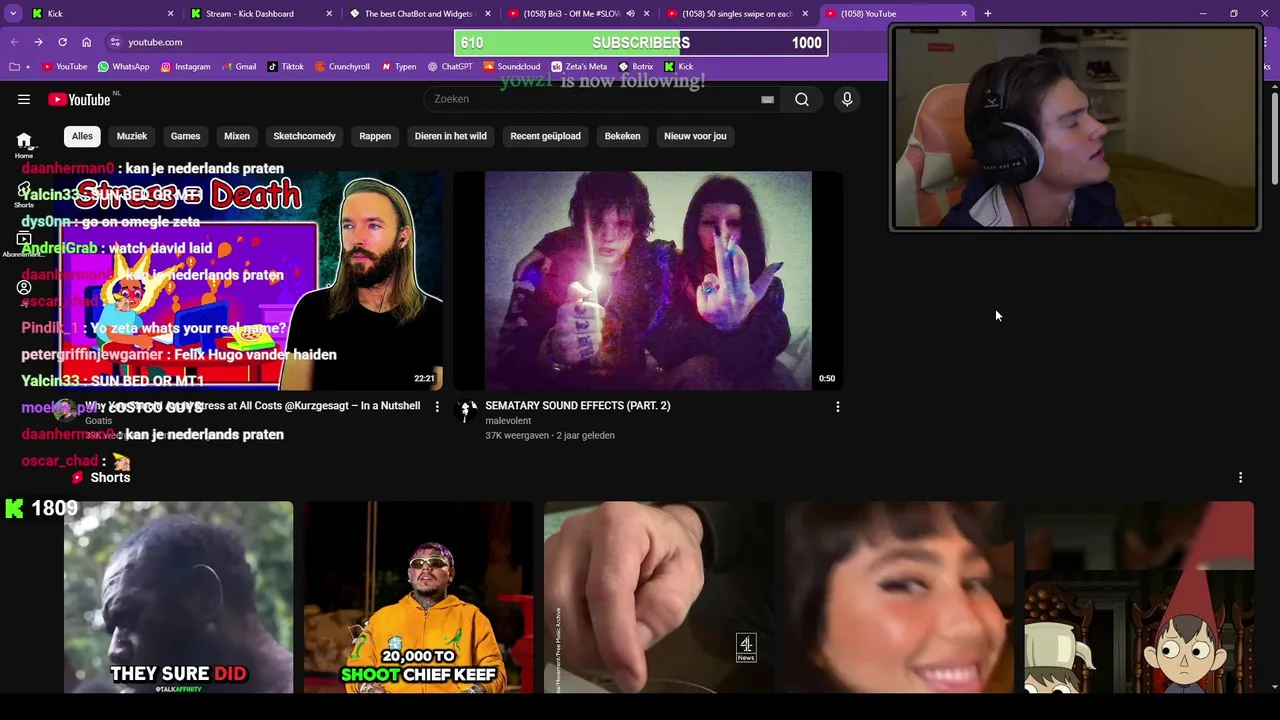Open the YouTube hamburger guide menu
Viewport: 1280px width, 720px height.
(24, 99)
